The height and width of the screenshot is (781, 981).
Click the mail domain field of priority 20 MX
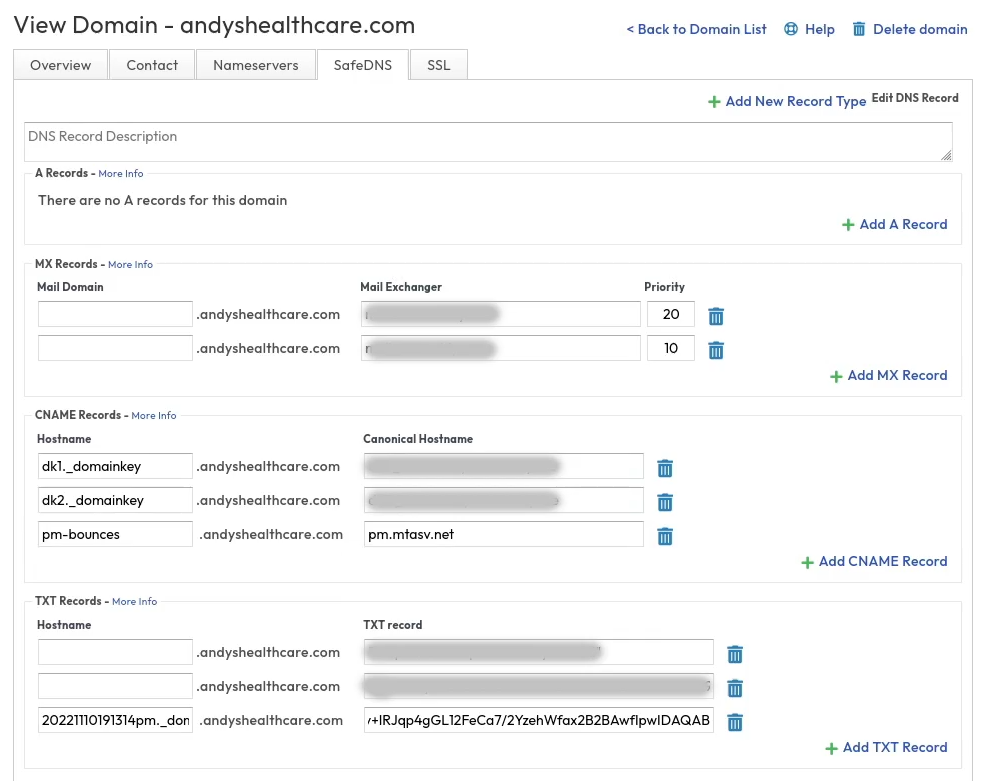coord(115,314)
